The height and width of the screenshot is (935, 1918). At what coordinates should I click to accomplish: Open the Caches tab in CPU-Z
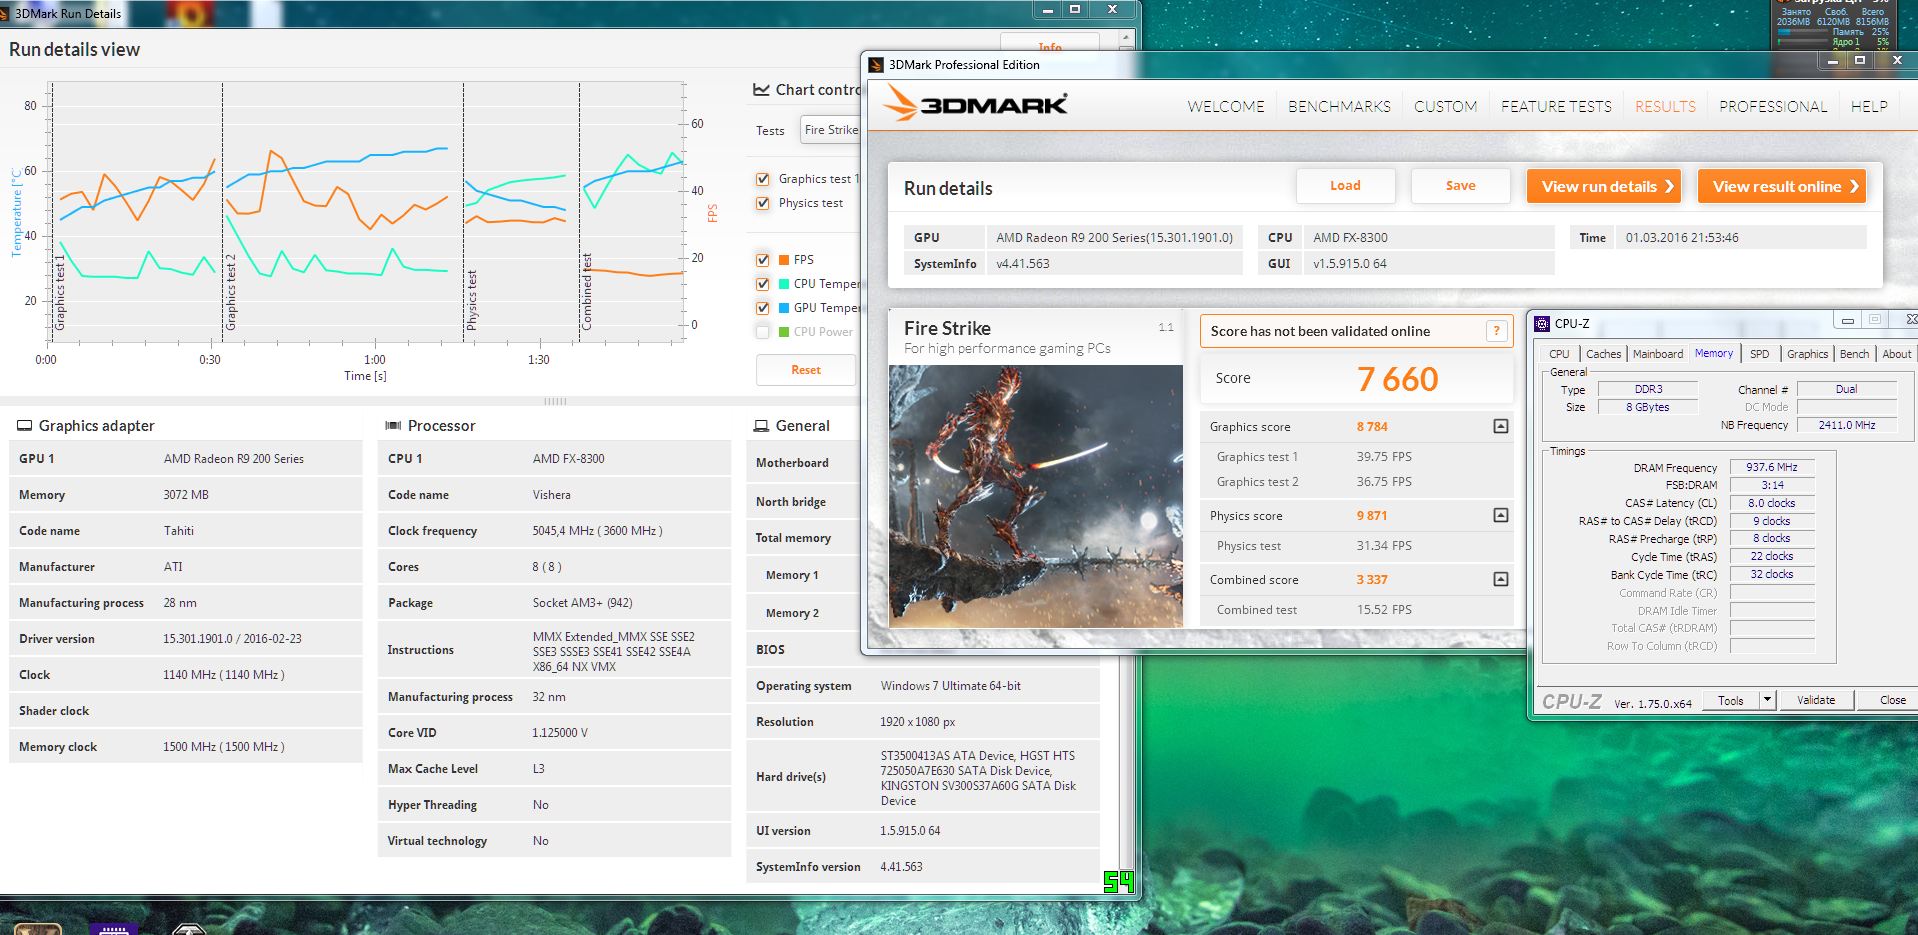[1603, 354]
